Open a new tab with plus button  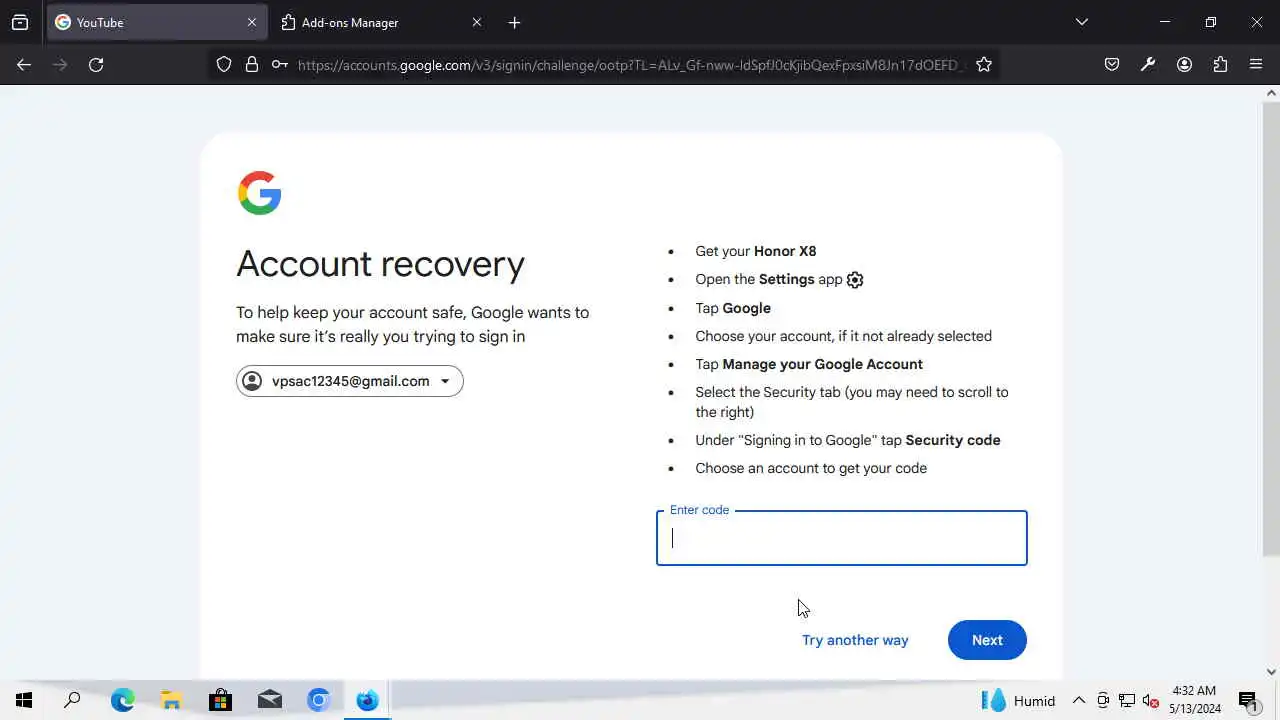tap(514, 22)
